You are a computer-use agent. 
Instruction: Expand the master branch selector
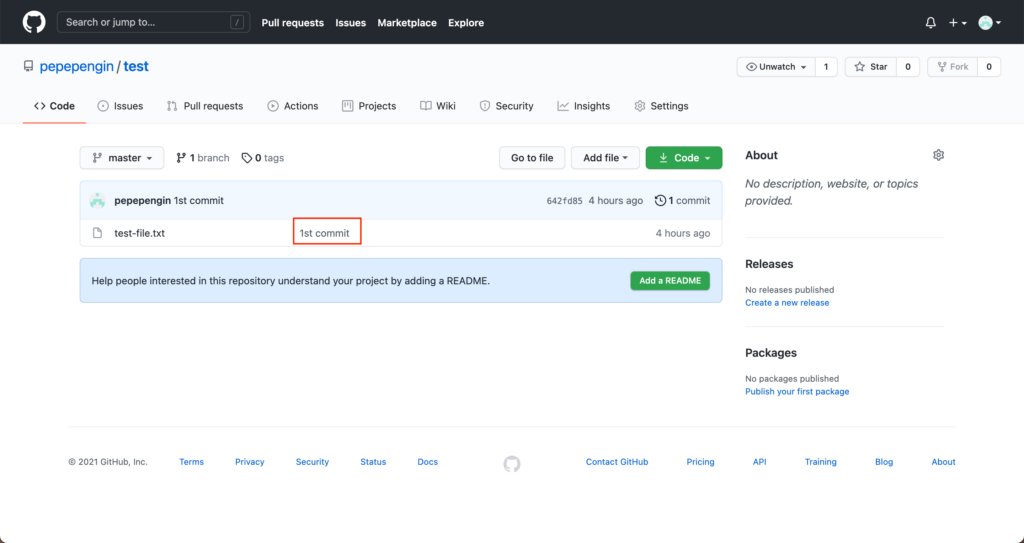[x=122, y=157]
